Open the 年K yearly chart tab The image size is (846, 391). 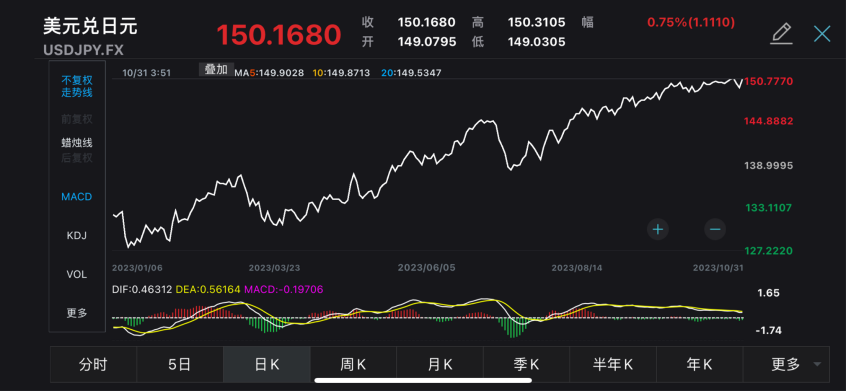(x=699, y=365)
